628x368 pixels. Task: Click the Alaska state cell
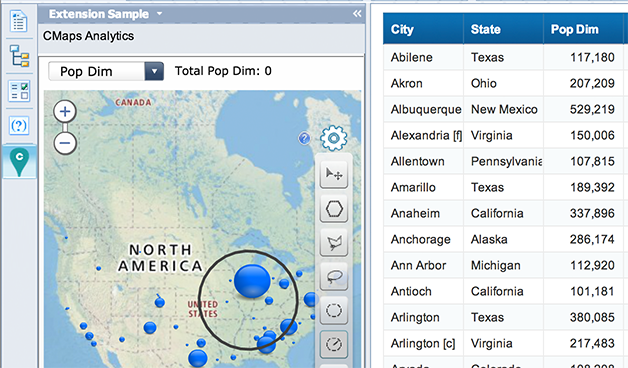[503, 239]
